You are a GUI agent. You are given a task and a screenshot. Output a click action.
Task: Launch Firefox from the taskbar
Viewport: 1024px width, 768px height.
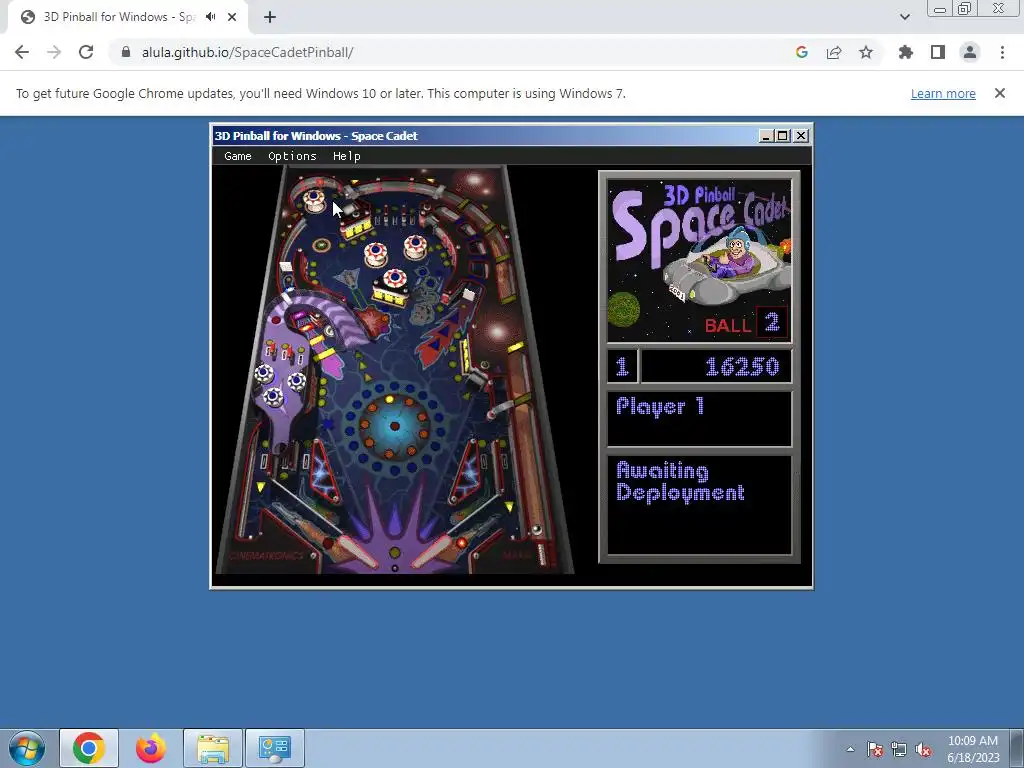[x=151, y=748]
